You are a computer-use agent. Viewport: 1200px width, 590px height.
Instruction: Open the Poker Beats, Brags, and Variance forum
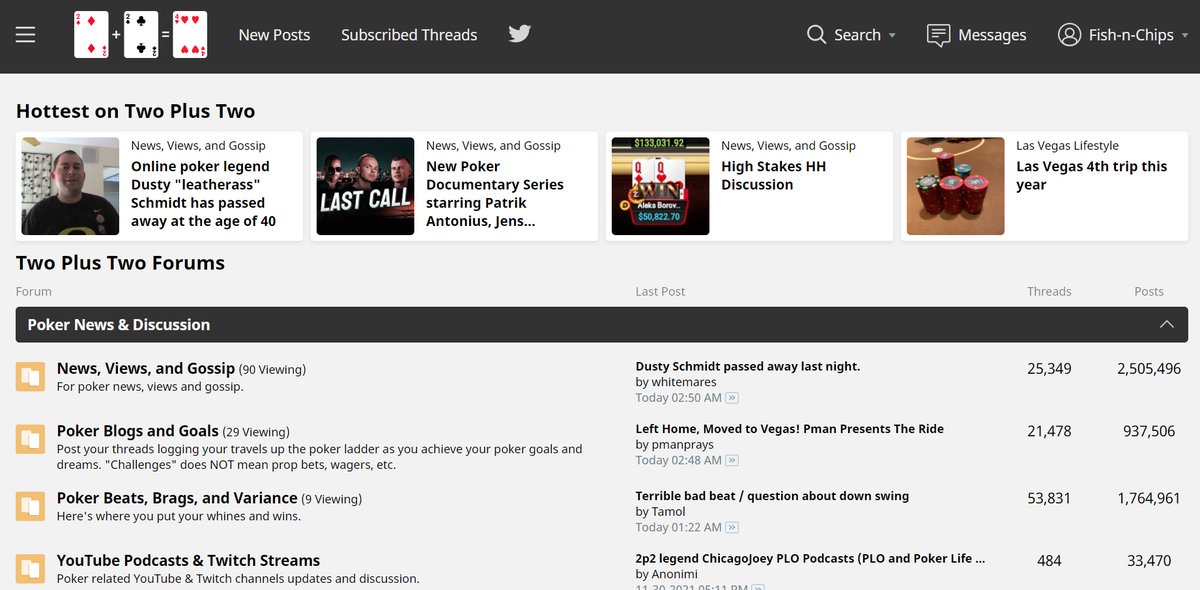177,498
